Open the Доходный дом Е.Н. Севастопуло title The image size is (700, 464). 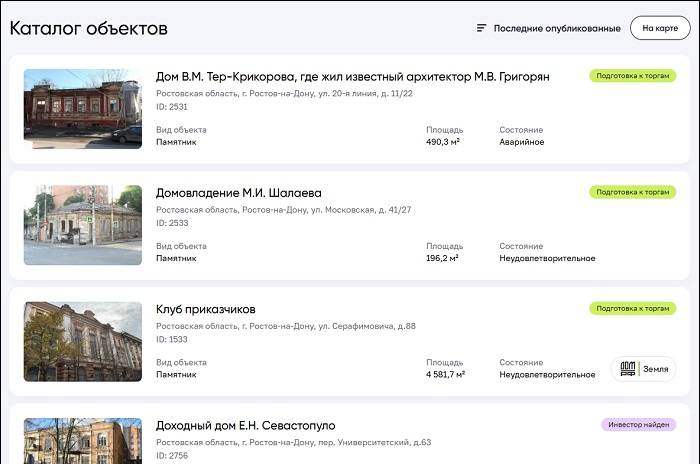pyautogui.click(x=246, y=426)
